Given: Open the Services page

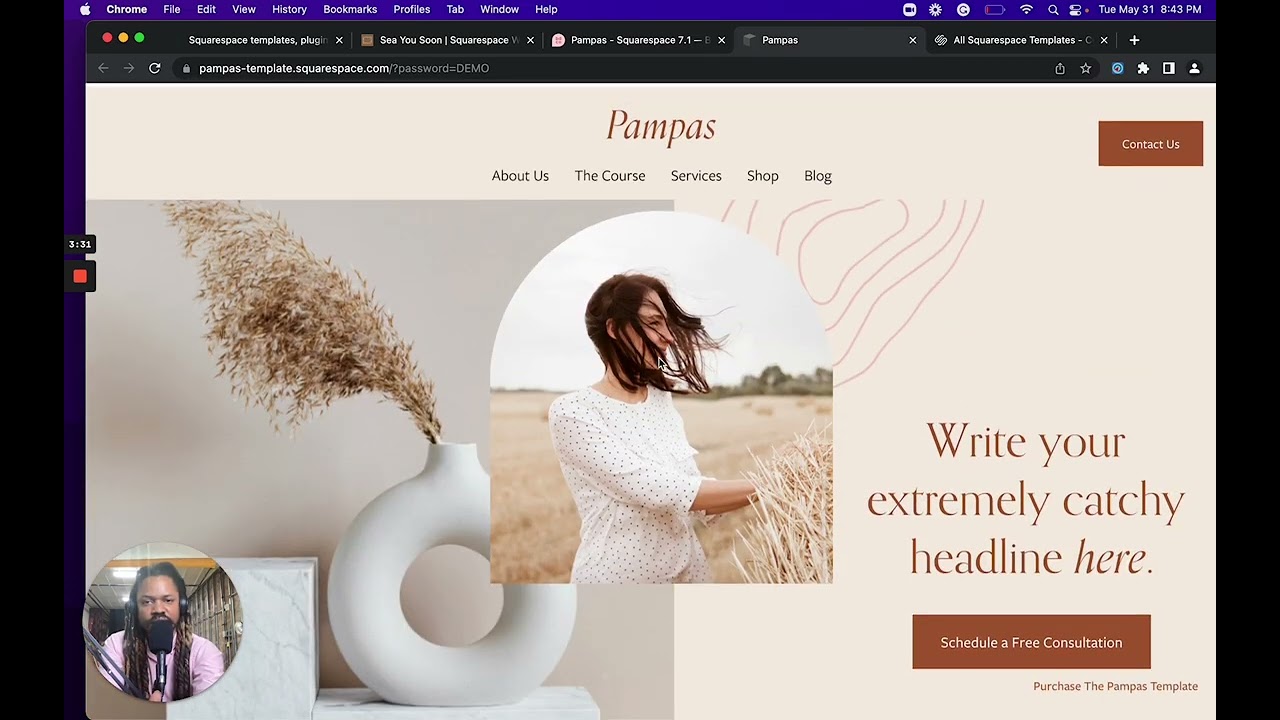Looking at the screenshot, I should click(696, 175).
